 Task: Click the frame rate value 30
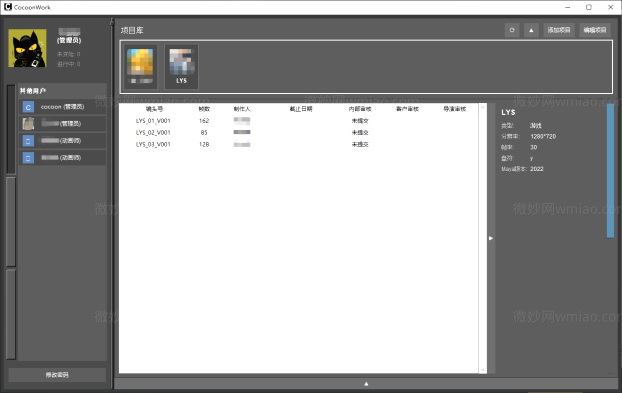534,147
